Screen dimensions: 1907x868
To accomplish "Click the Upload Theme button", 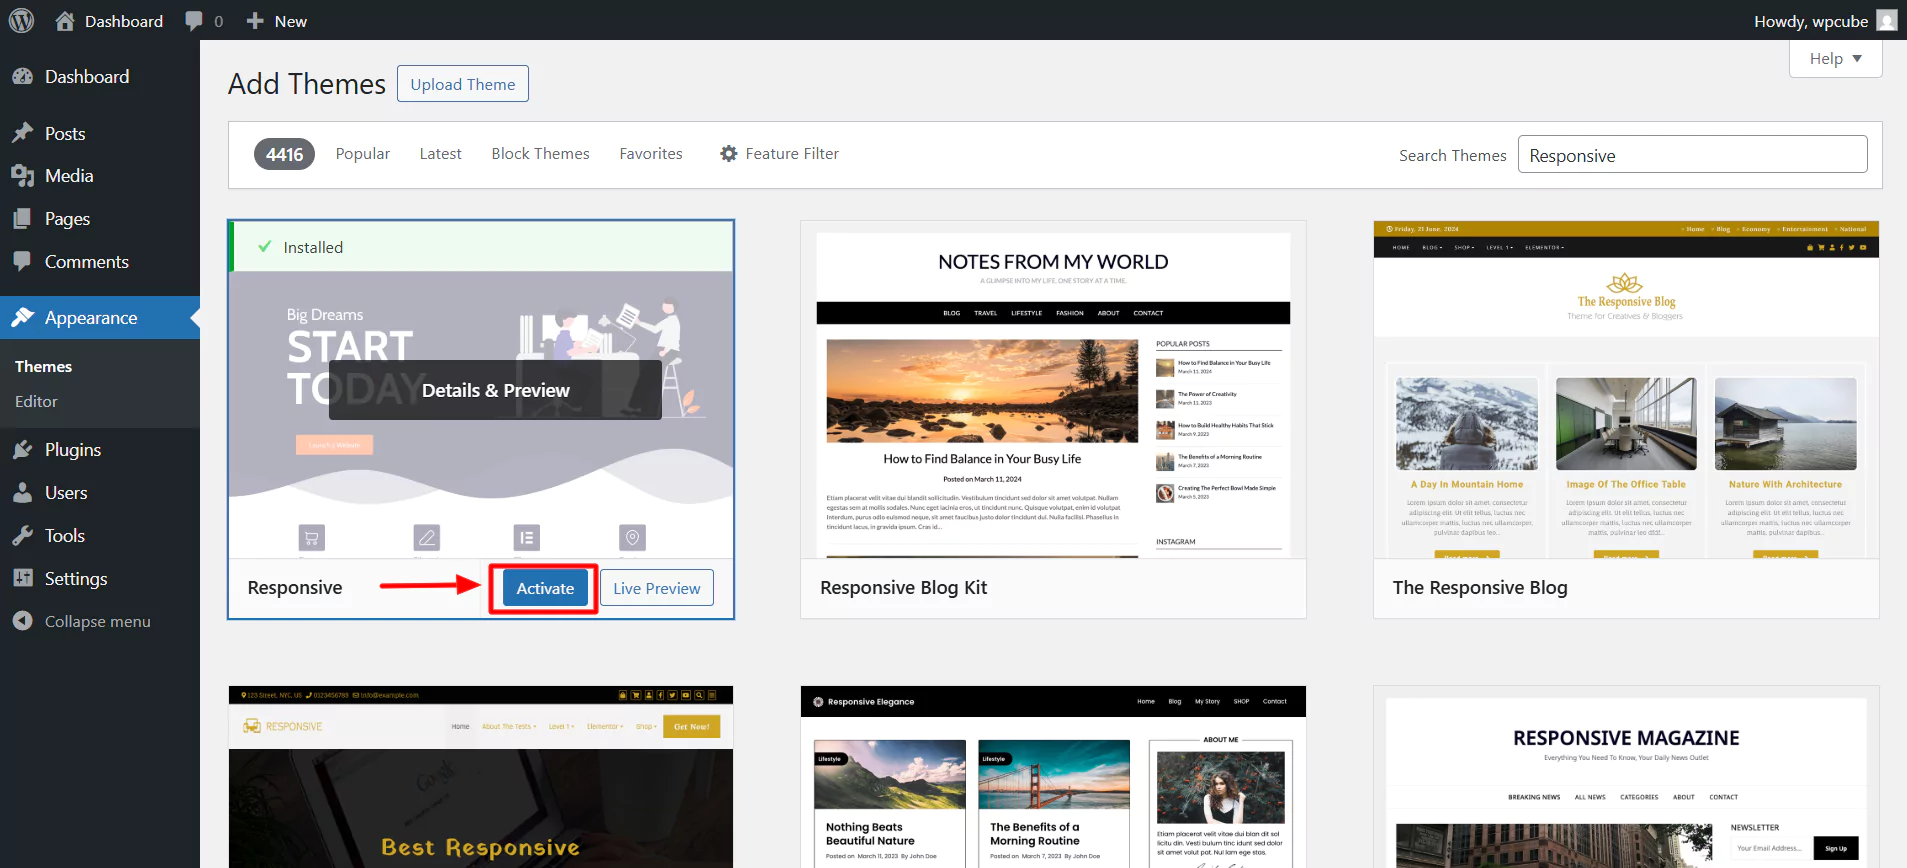I will [x=463, y=84].
